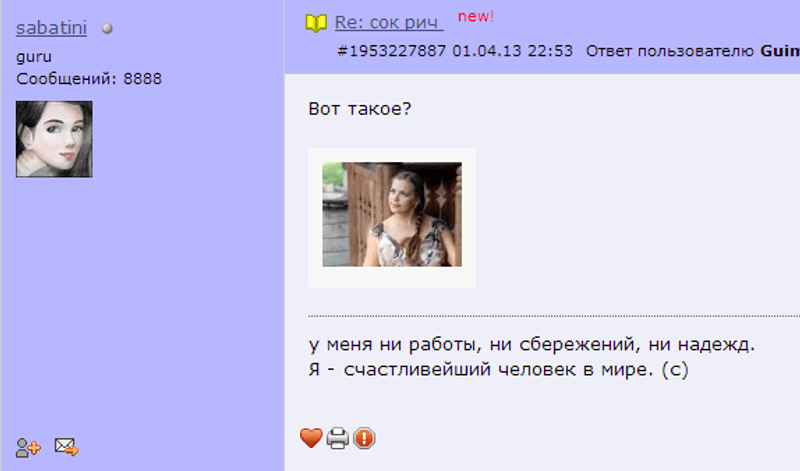Click the "guru" rank label
Image resolution: width=800 pixels, height=471 pixels.
[x=34, y=57]
